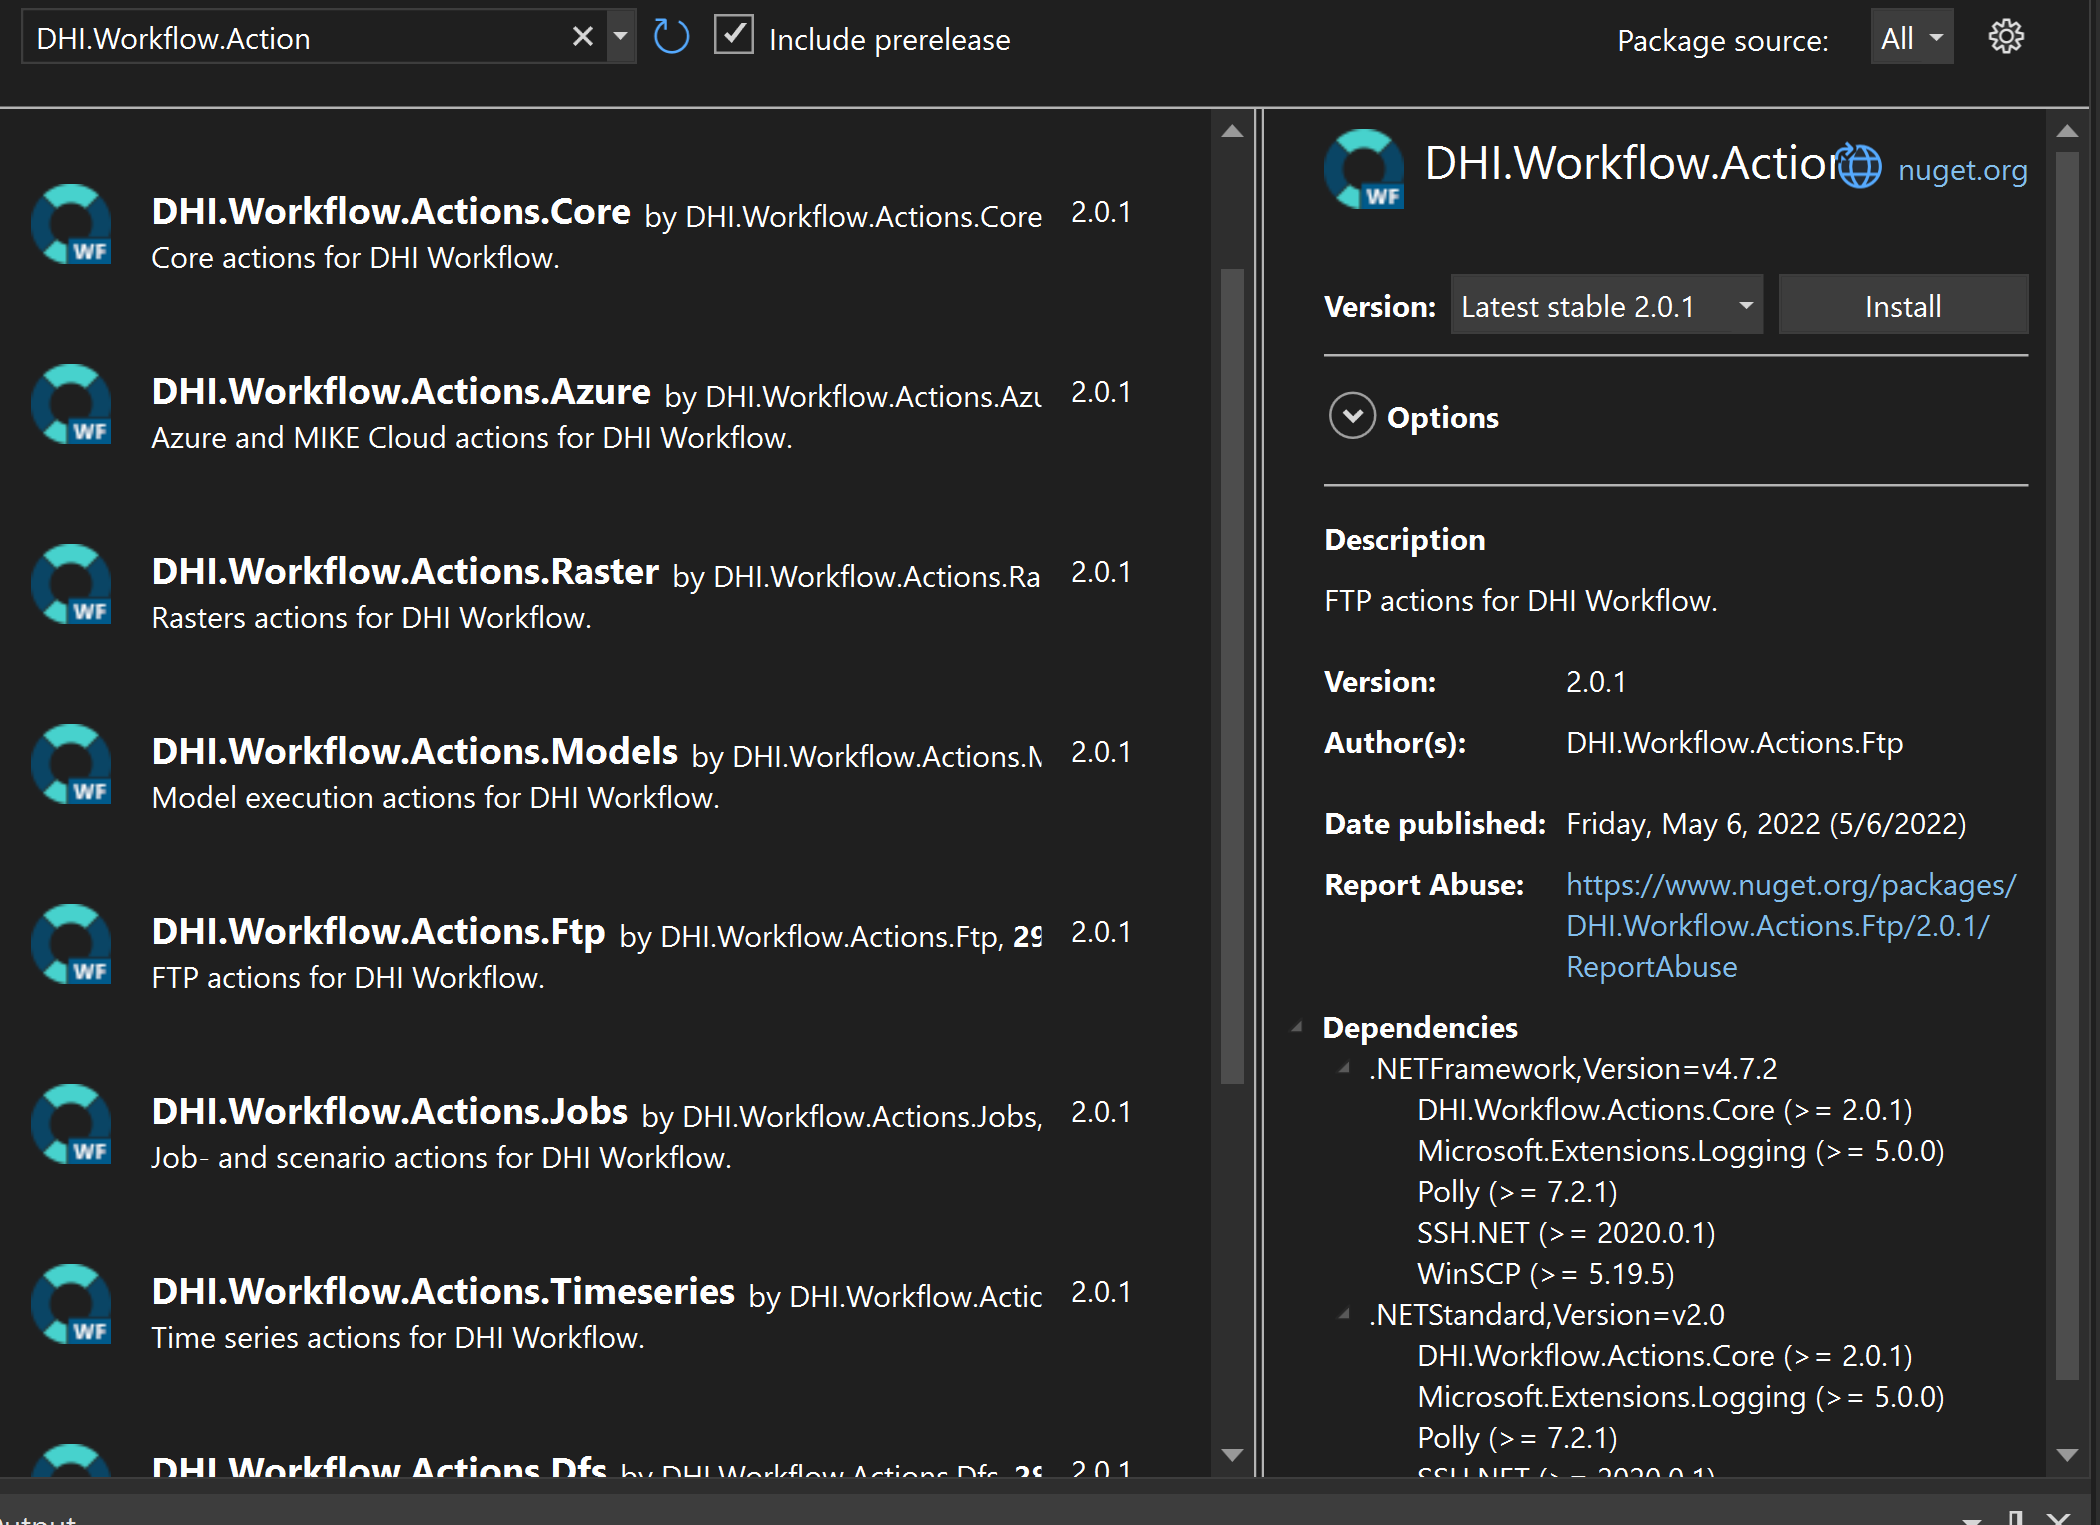Refresh the package list
Image resolution: width=2100 pixels, height=1525 pixels.
click(671, 37)
